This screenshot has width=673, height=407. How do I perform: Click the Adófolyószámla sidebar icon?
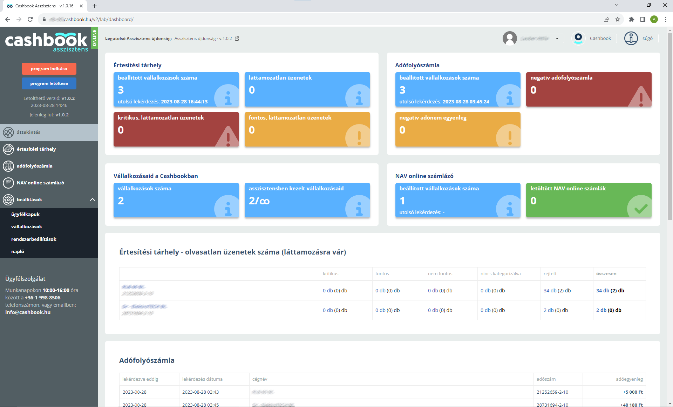pos(8,166)
